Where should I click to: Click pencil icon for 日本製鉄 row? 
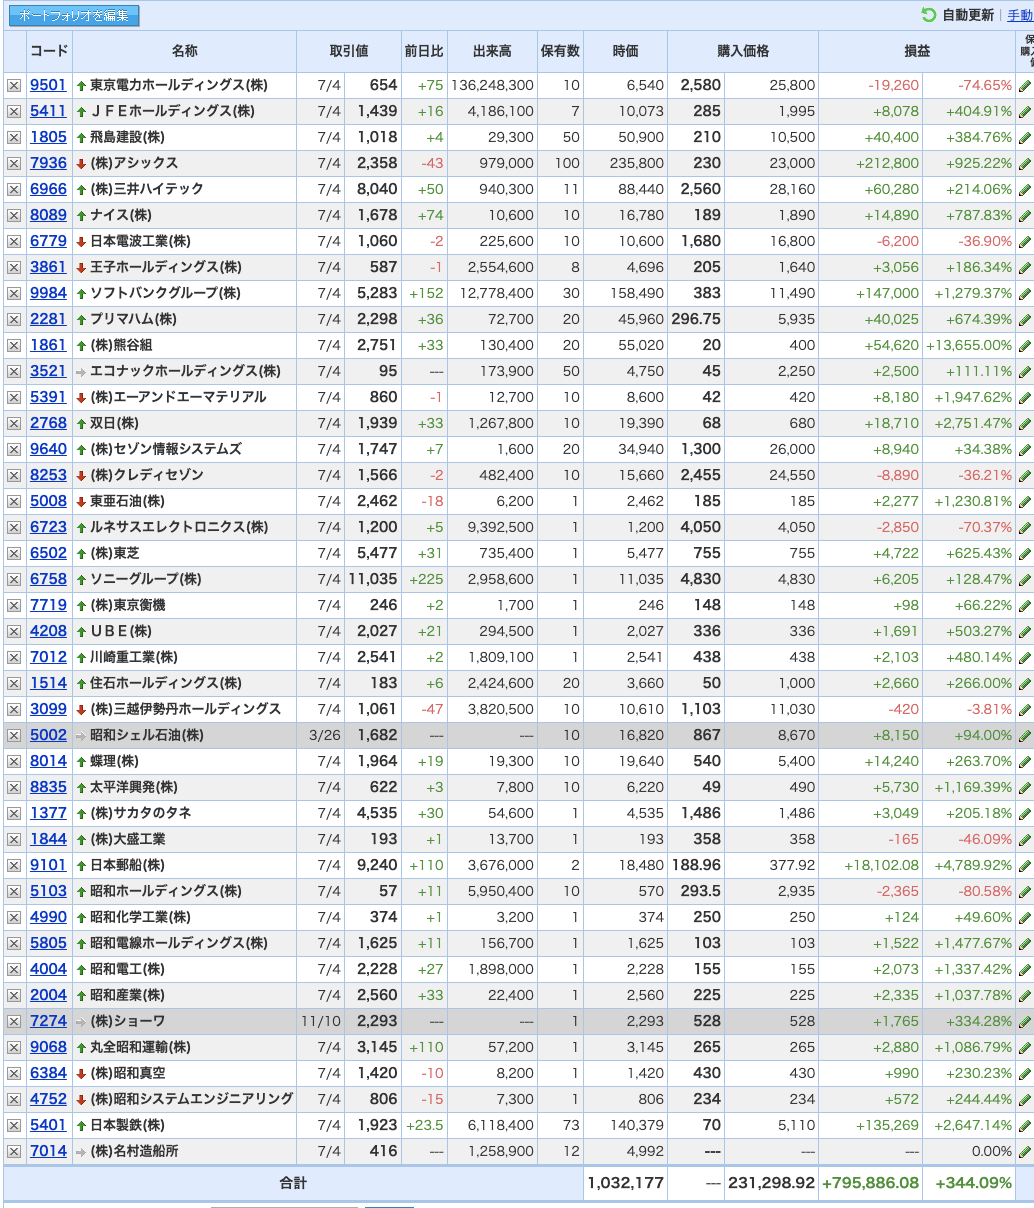tap(1025, 1125)
